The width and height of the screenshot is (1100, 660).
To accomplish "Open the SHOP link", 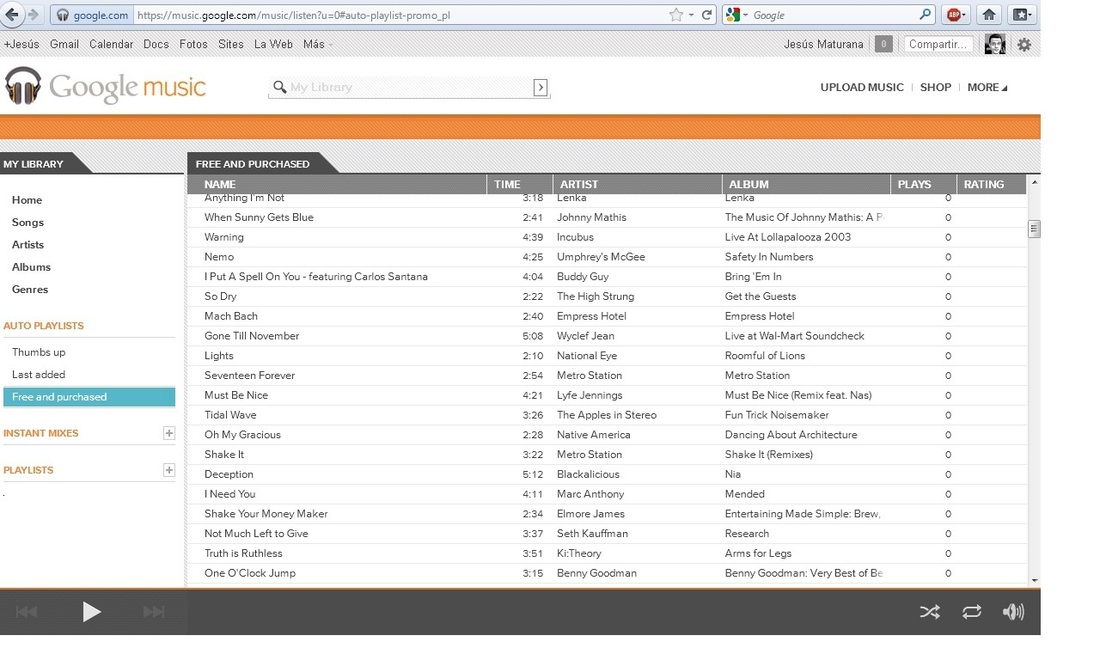I will 935,87.
